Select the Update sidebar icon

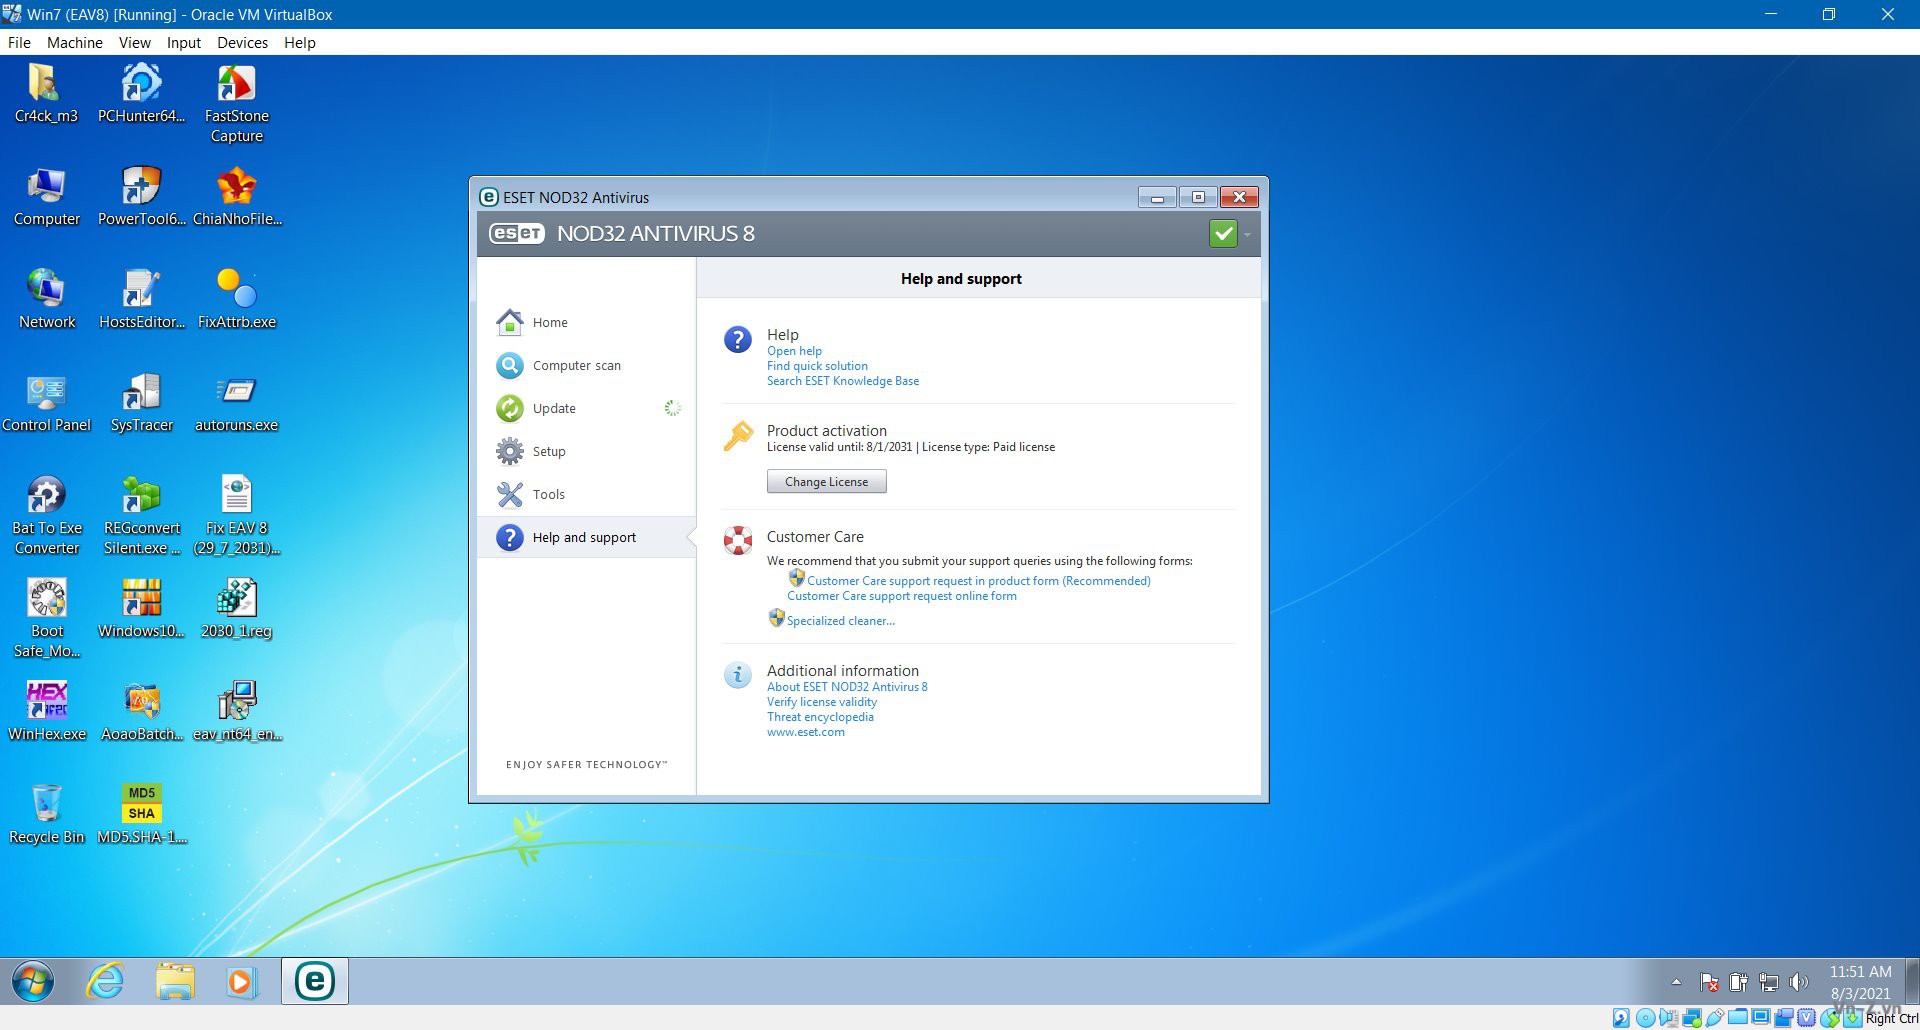point(510,408)
